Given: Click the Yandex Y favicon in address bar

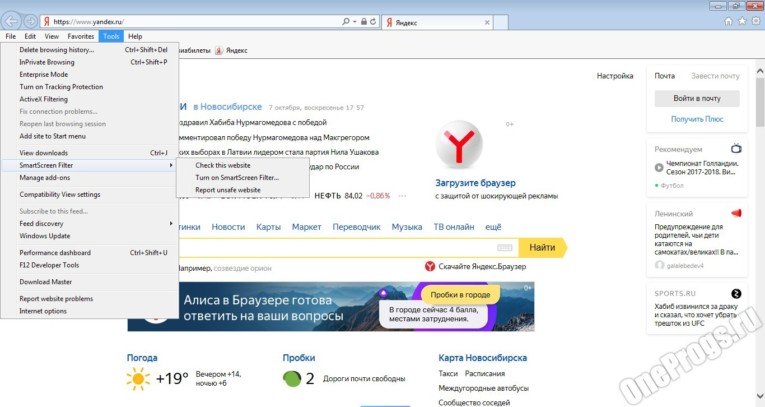Looking at the screenshot, I should click(47, 21).
